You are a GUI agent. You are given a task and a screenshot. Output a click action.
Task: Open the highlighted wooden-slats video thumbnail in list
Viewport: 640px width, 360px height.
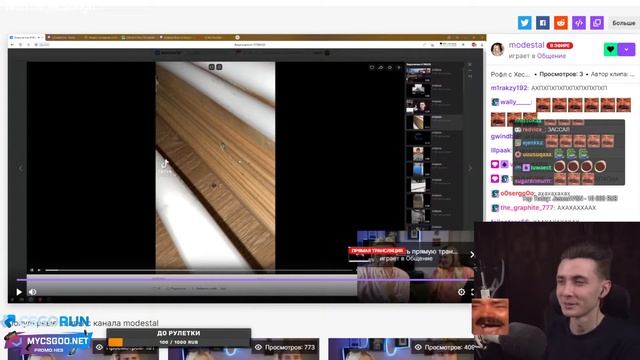(x=418, y=122)
